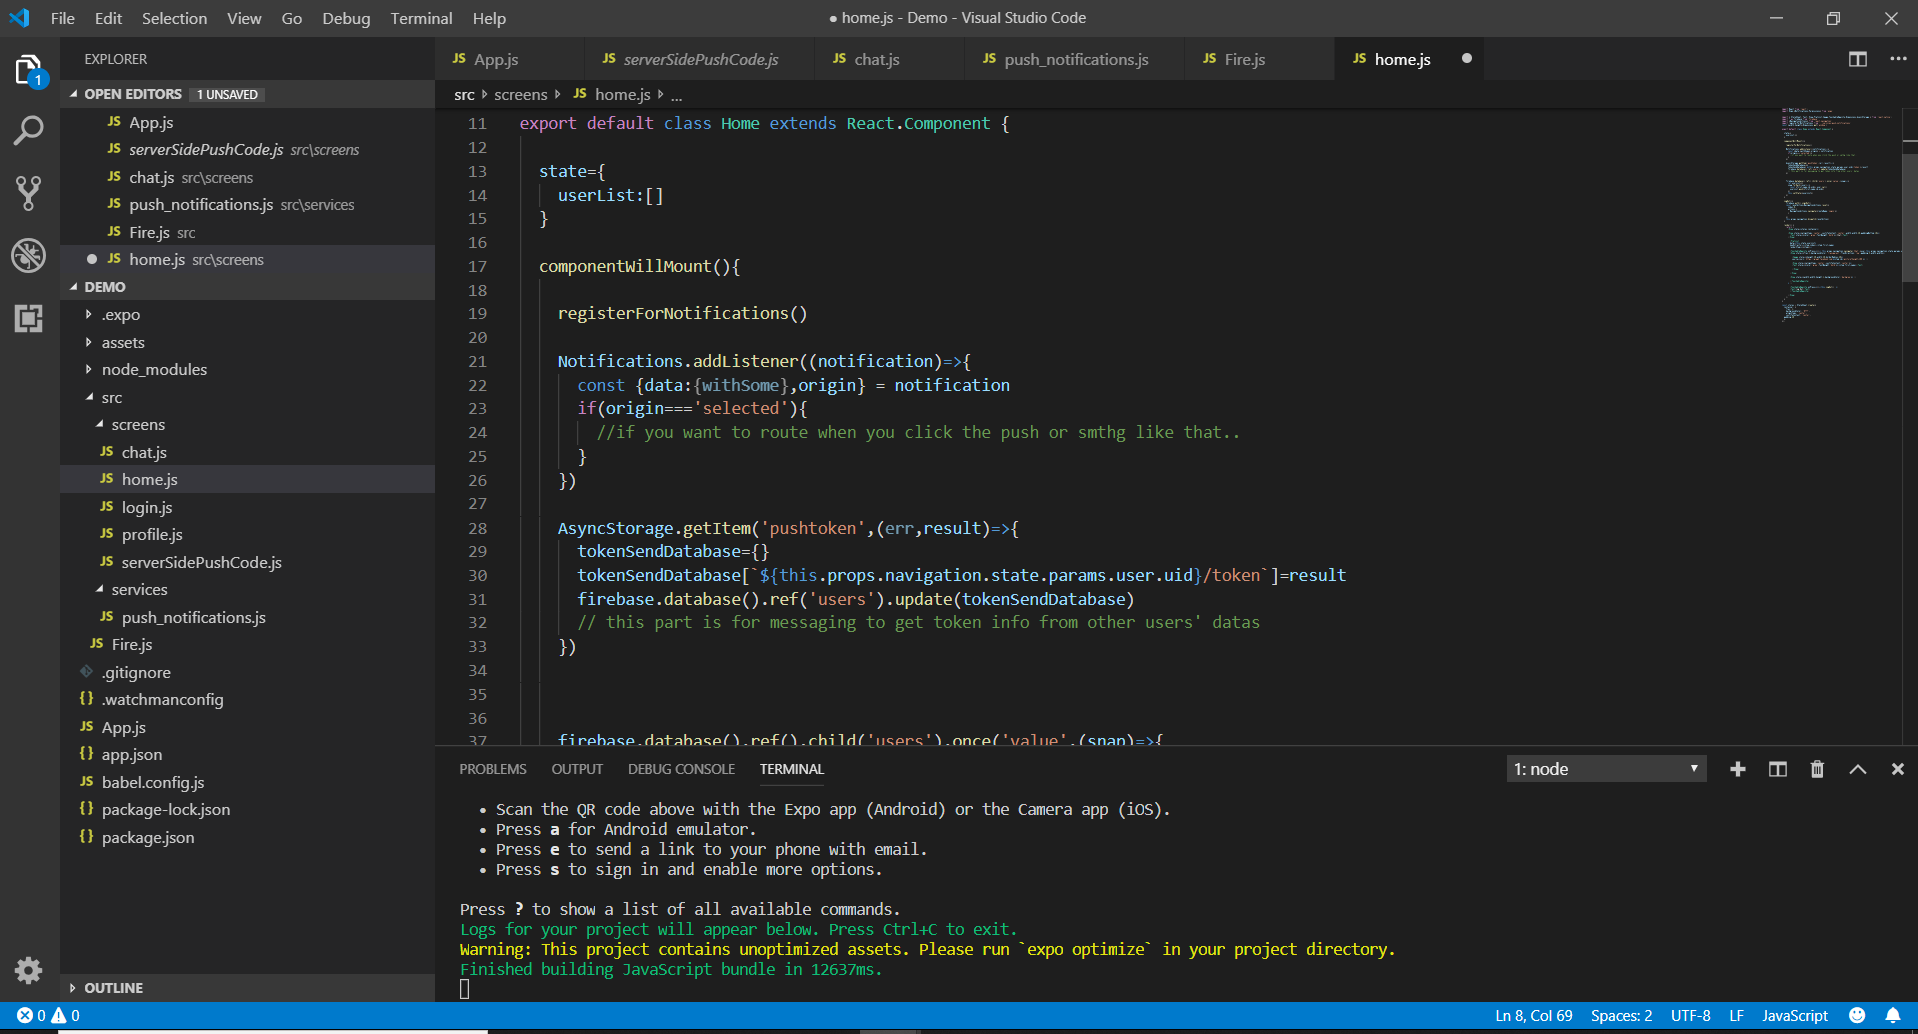Viewport: 1918px width, 1034px height.
Task: Open the Debug view icon
Action: tap(28, 256)
